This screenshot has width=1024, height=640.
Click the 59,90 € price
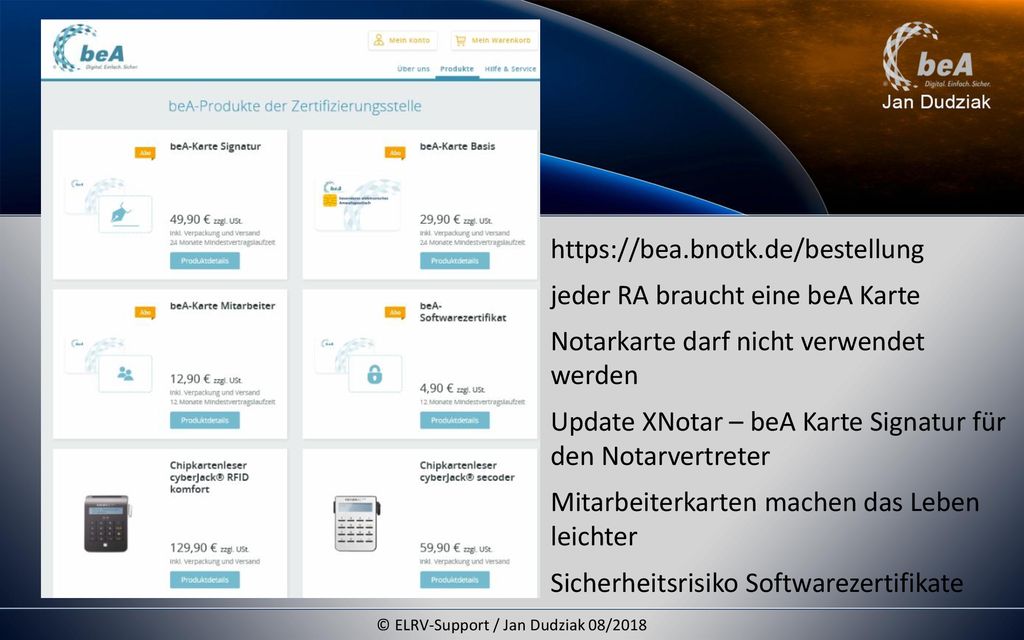coord(440,547)
